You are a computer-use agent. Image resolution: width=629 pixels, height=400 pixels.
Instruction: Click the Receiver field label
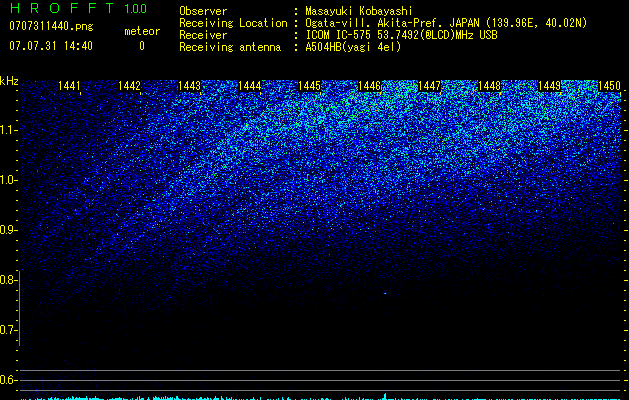[203, 35]
